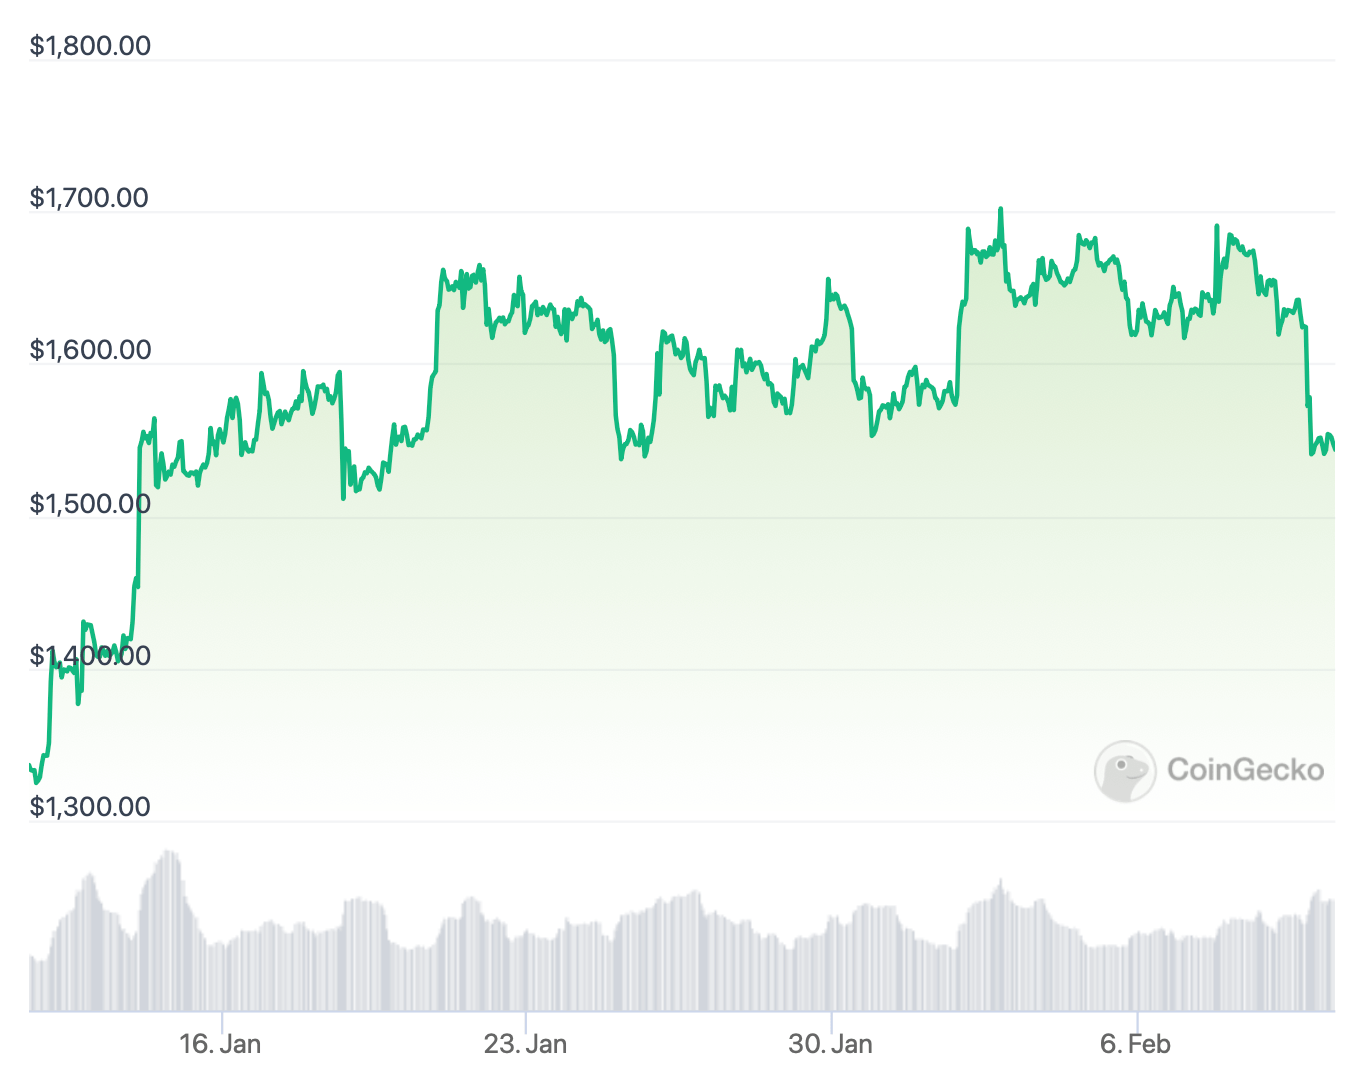Screen dimensions: 1368x1088
Task: Click the price line's starting point at far left
Action: 31,767
